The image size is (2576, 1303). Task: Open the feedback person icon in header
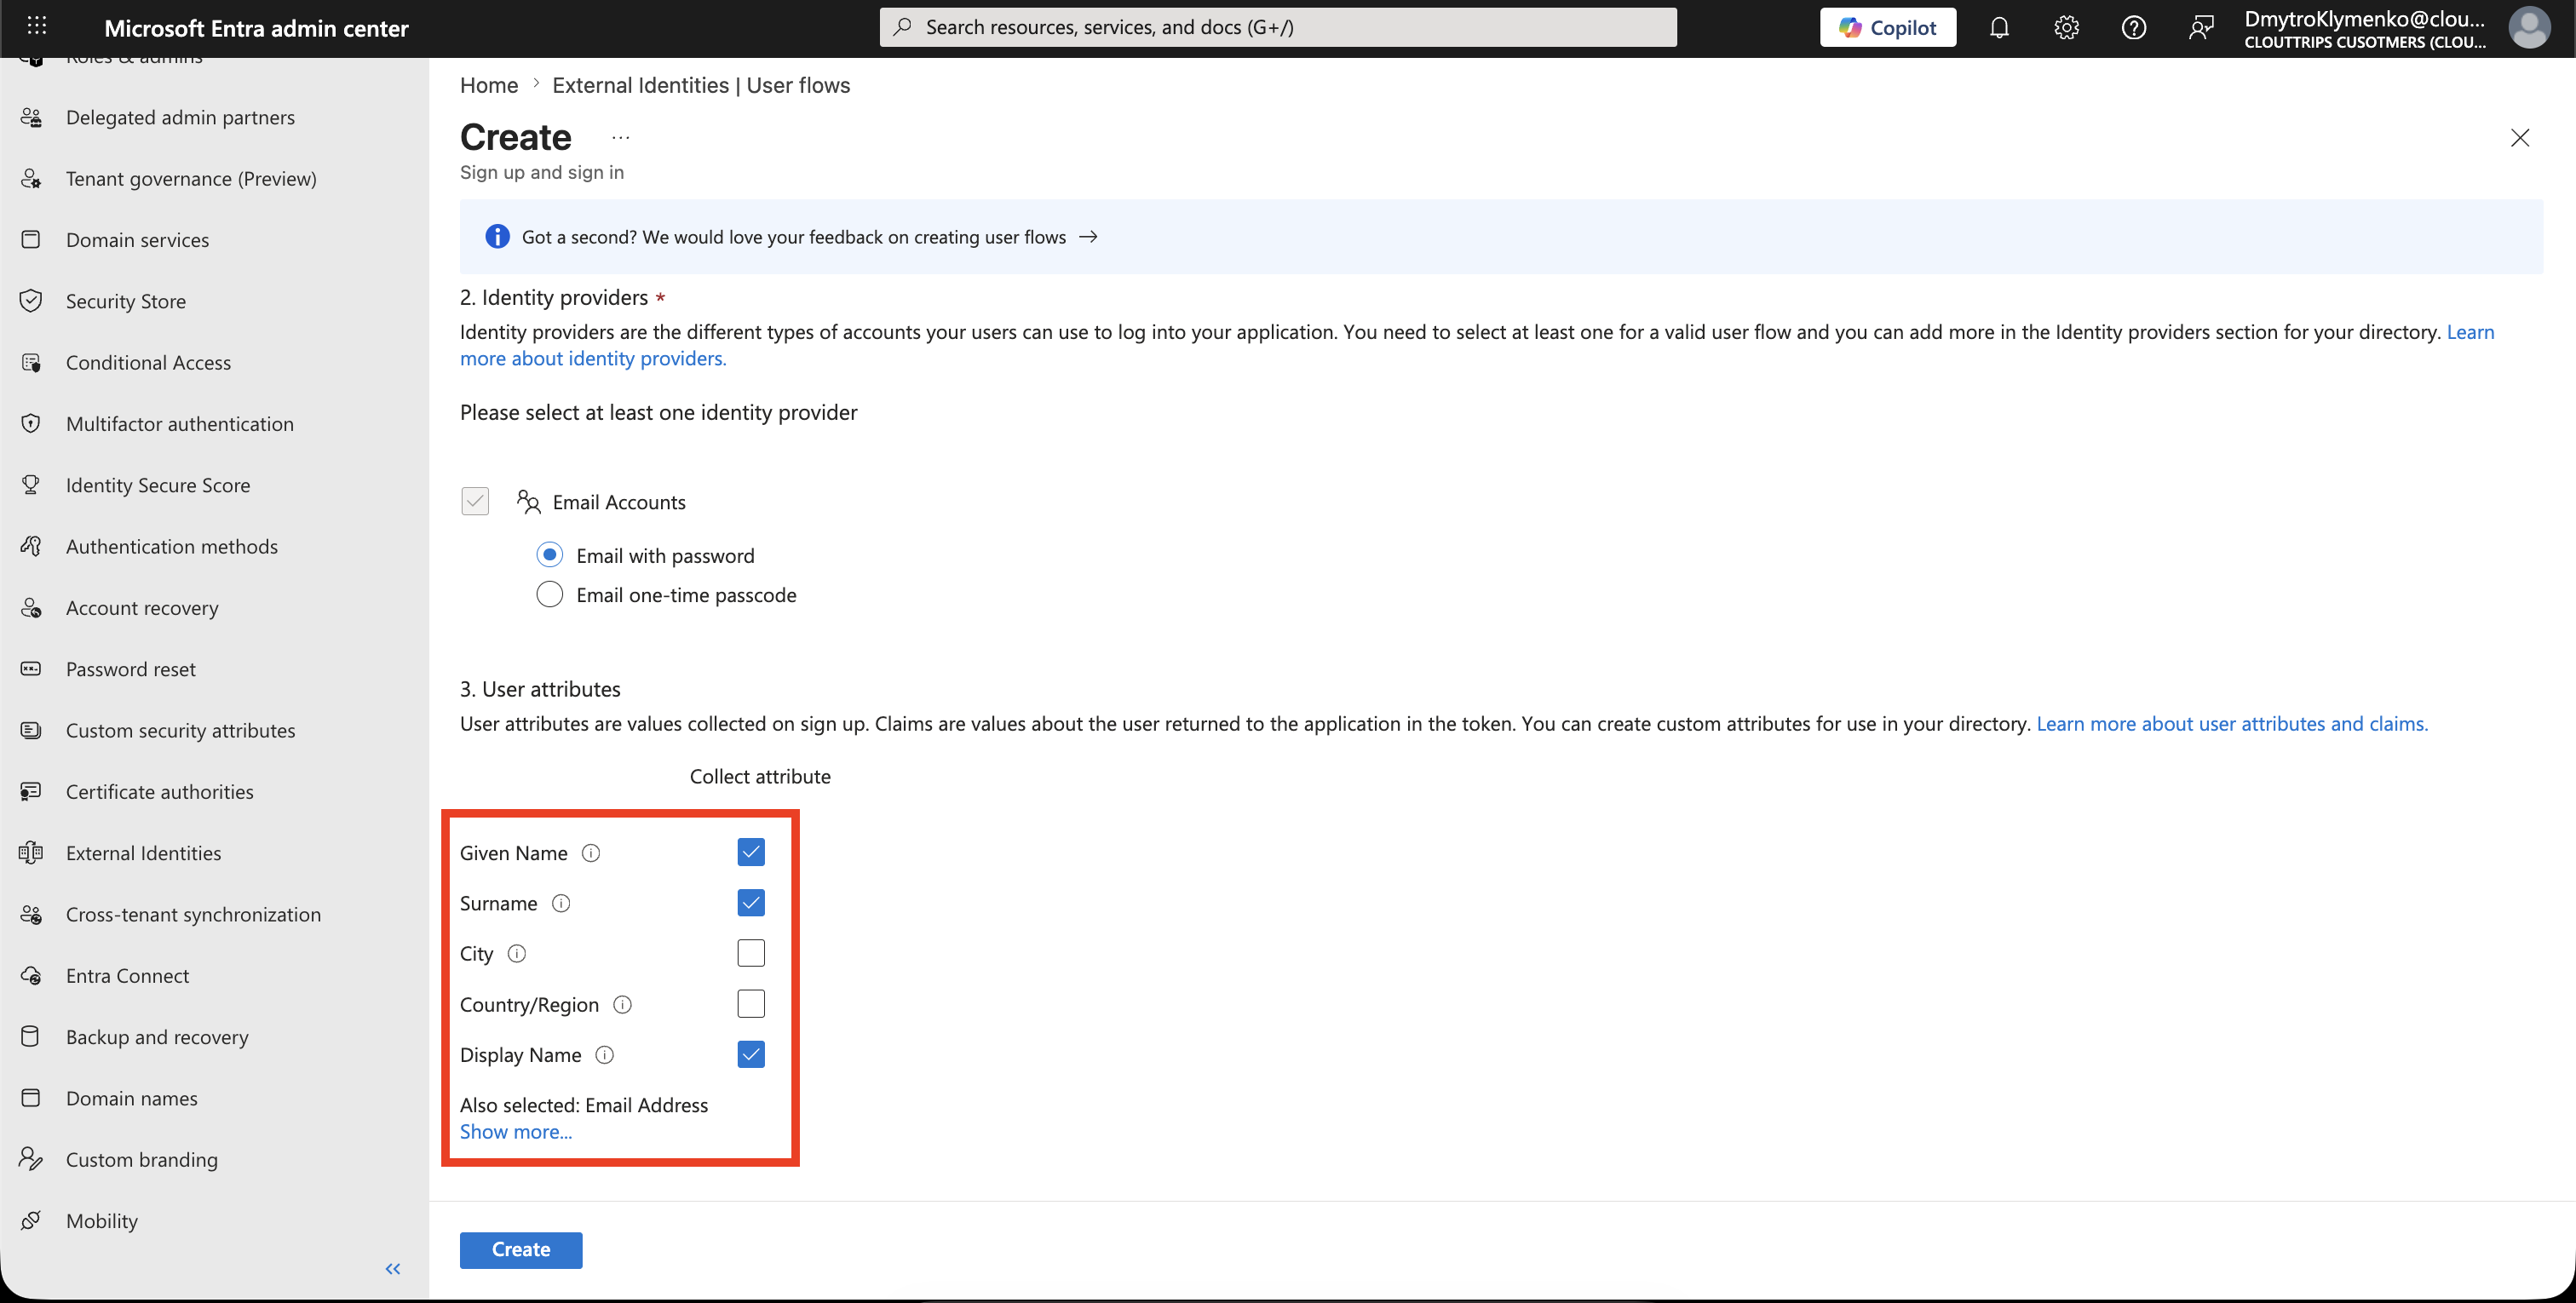2201,28
